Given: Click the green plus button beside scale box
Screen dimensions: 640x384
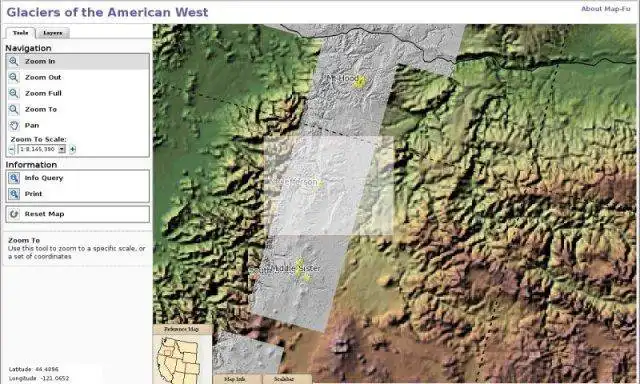Looking at the screenshot, I should [x=72, y=149].
